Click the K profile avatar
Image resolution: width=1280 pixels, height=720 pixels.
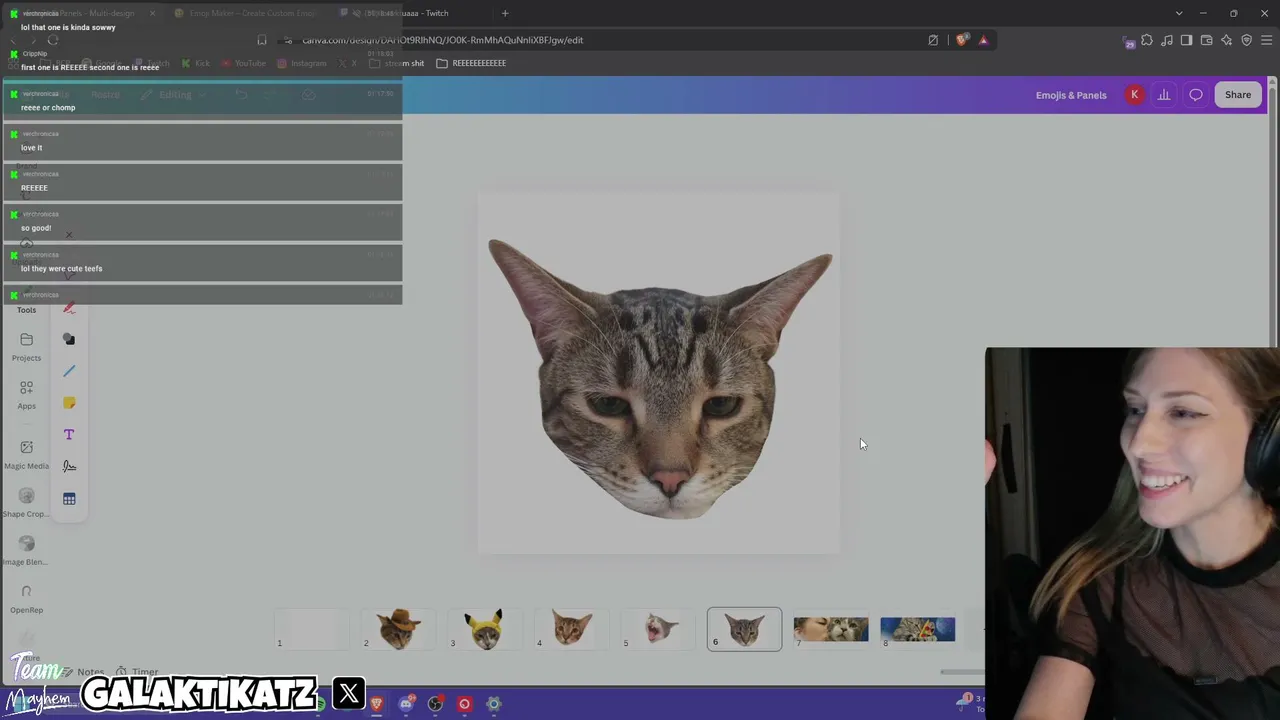coord(1134,95)
